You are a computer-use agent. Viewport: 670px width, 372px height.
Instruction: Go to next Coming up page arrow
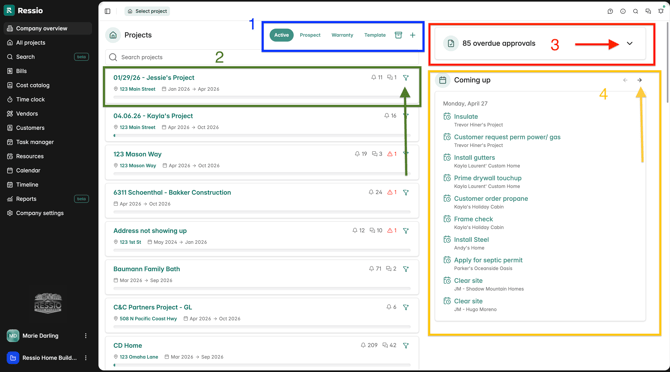click(x=640, y=80)
